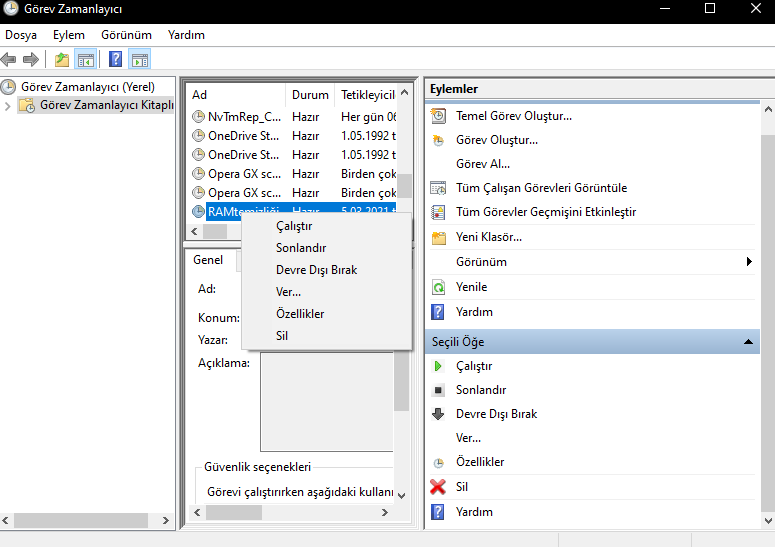
Task: Click the Tüm Çalışan Görevleri Görüntüle icon
Action: click(x=438, y=188)
